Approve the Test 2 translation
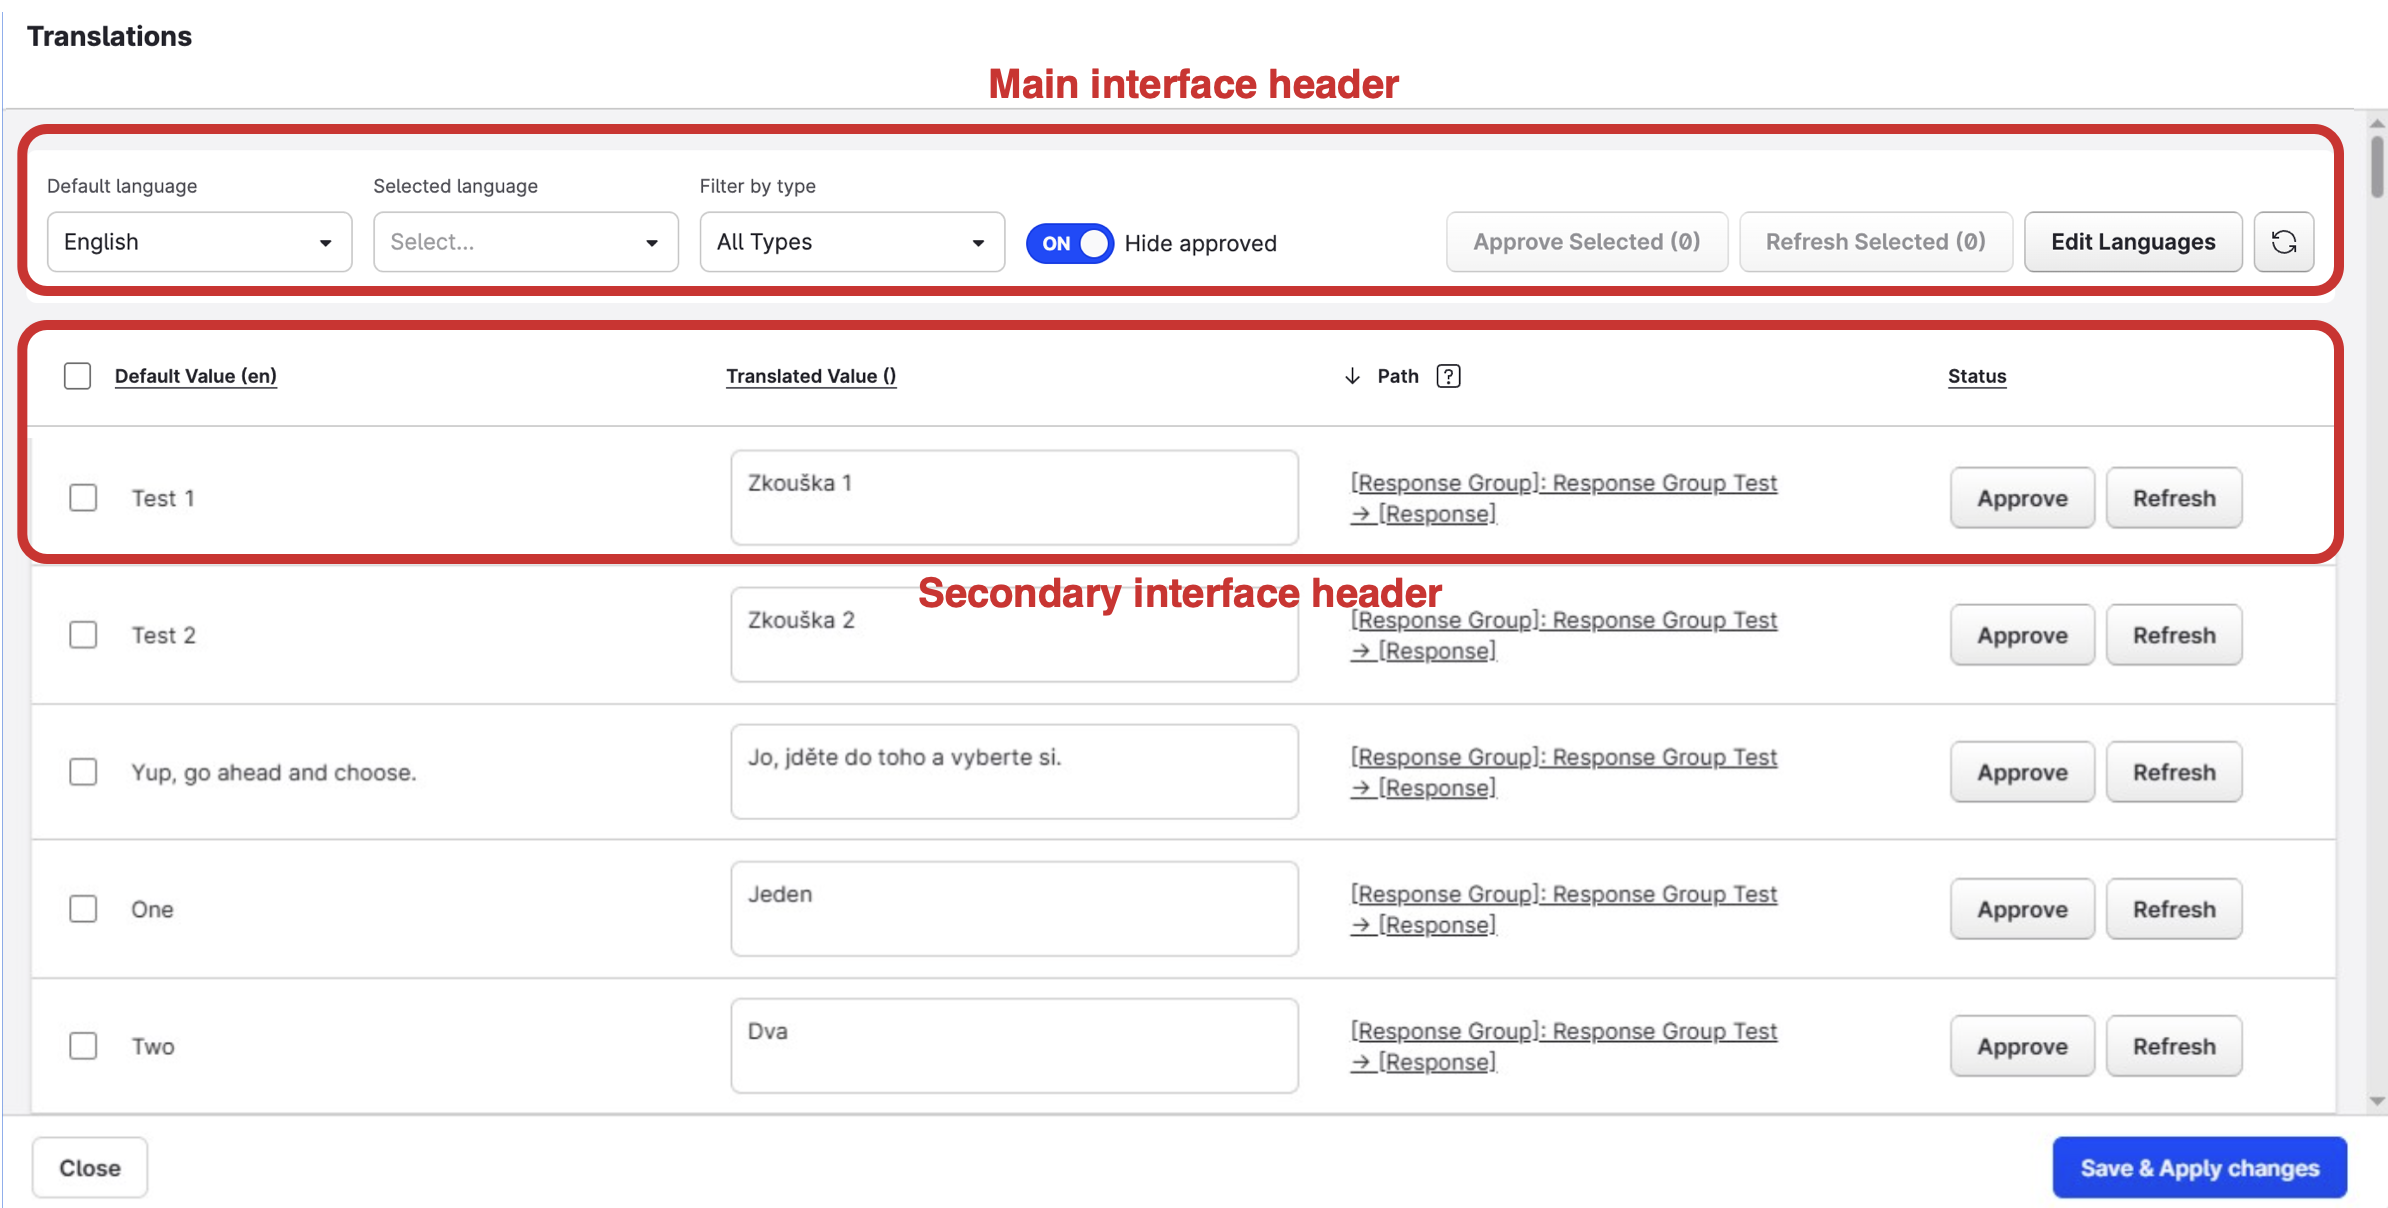The height and width of the screenshot is (1208, 2388). tap(2021, 635)
